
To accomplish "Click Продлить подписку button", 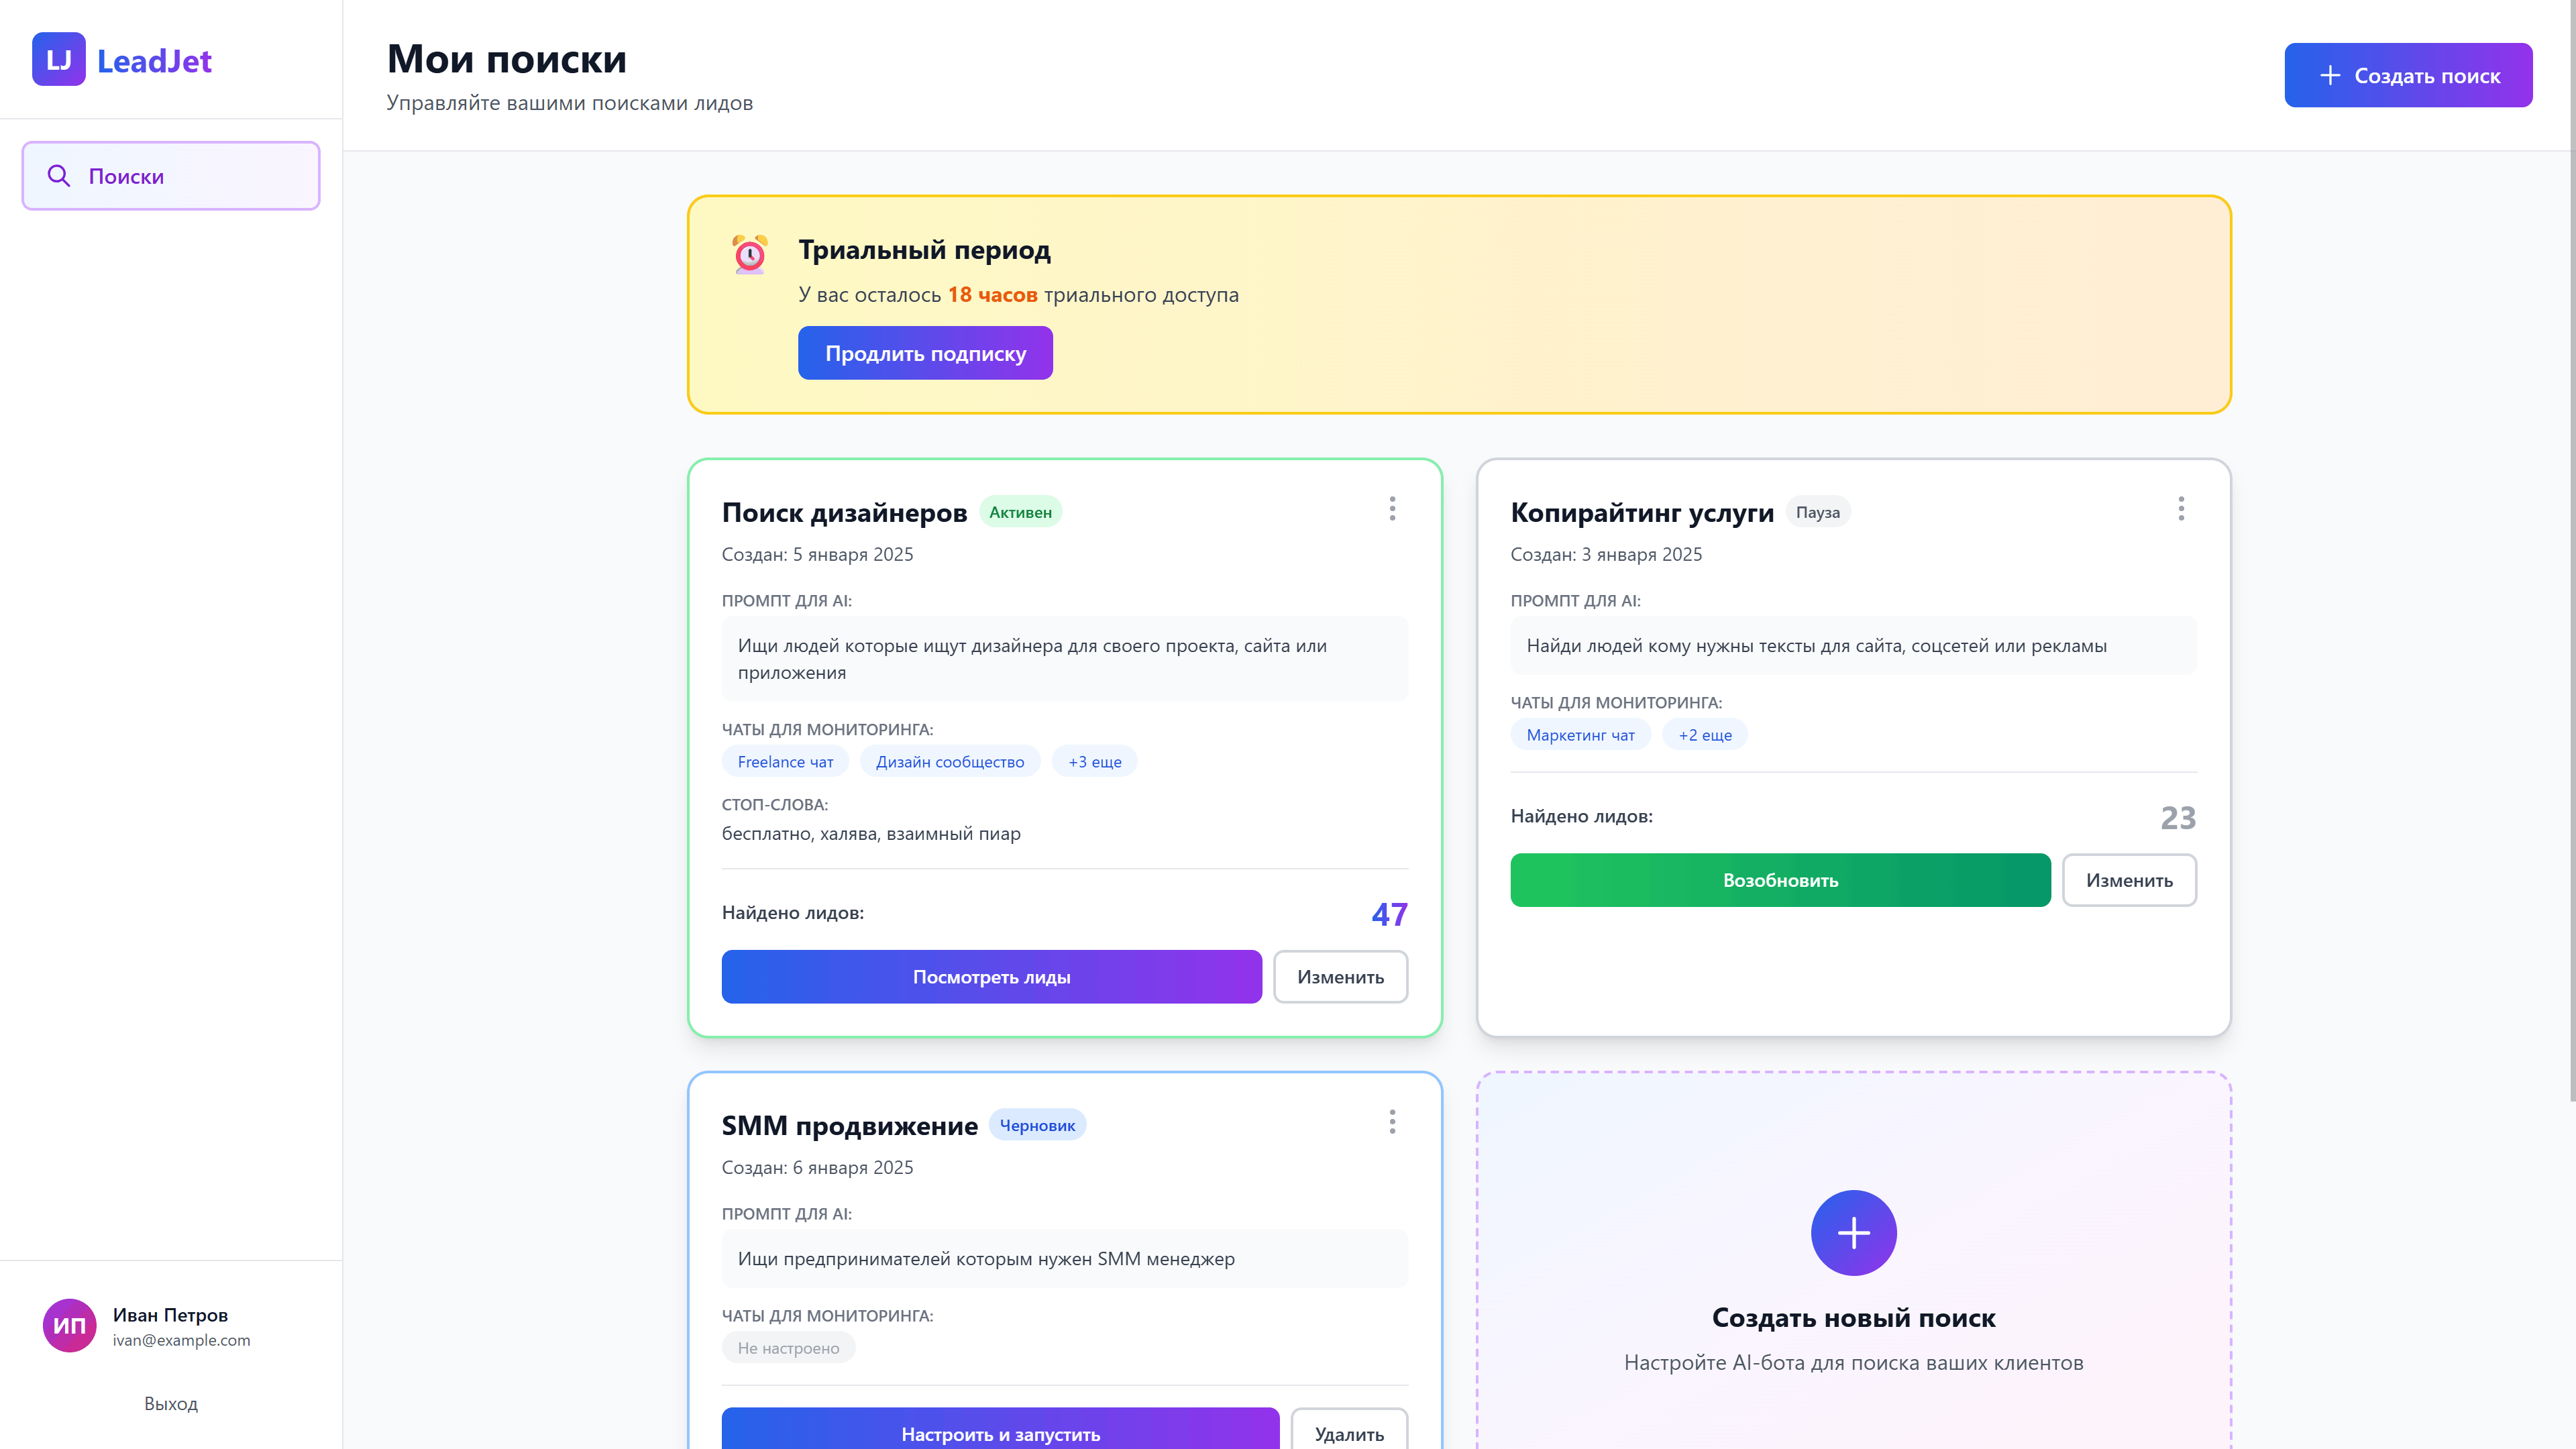I will [x=924, y=353].
